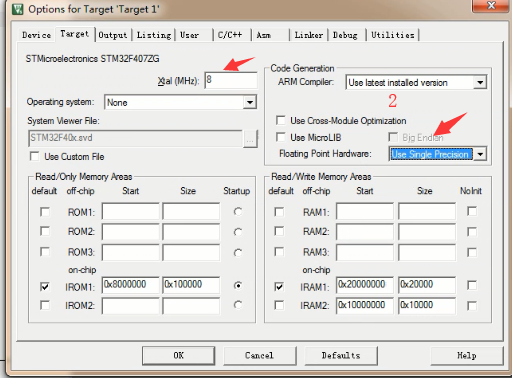The image size is (512, 378).
Task: Go to the Utilities tab
Action: tap(393, 35)
